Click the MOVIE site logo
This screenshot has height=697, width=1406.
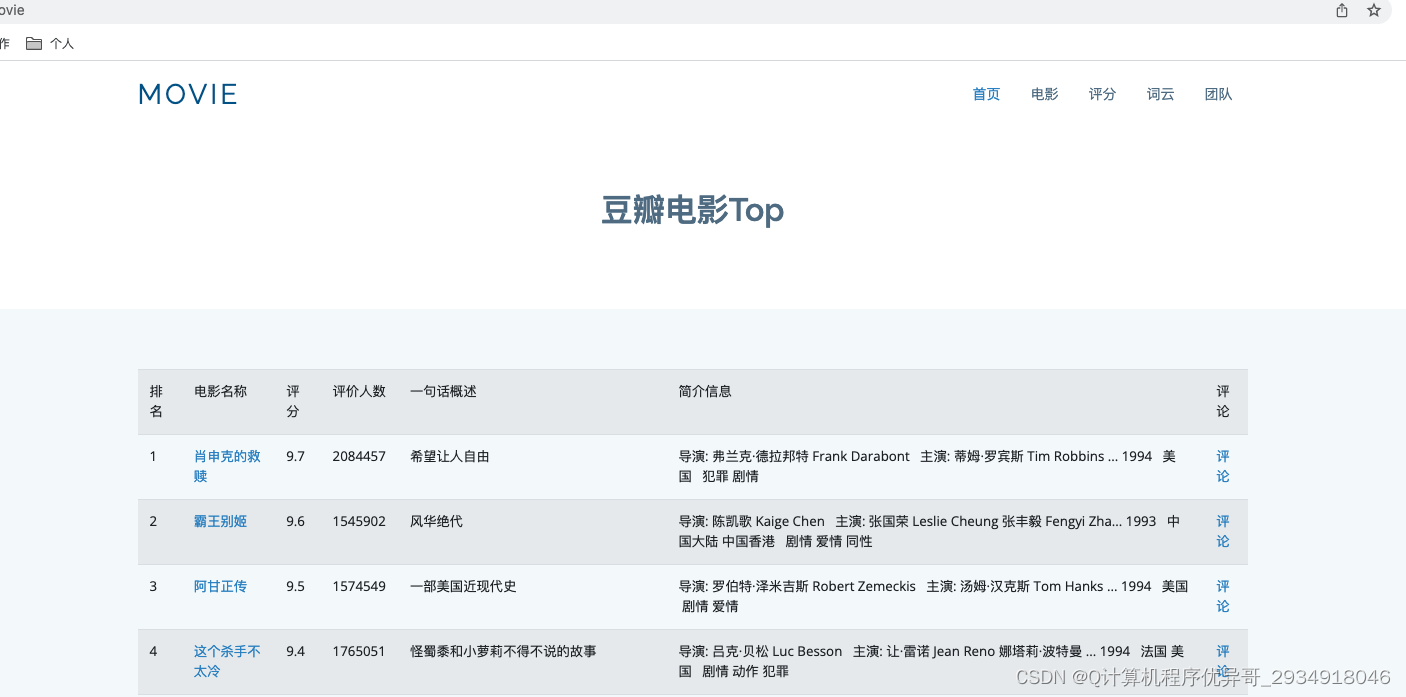[188, 94]
